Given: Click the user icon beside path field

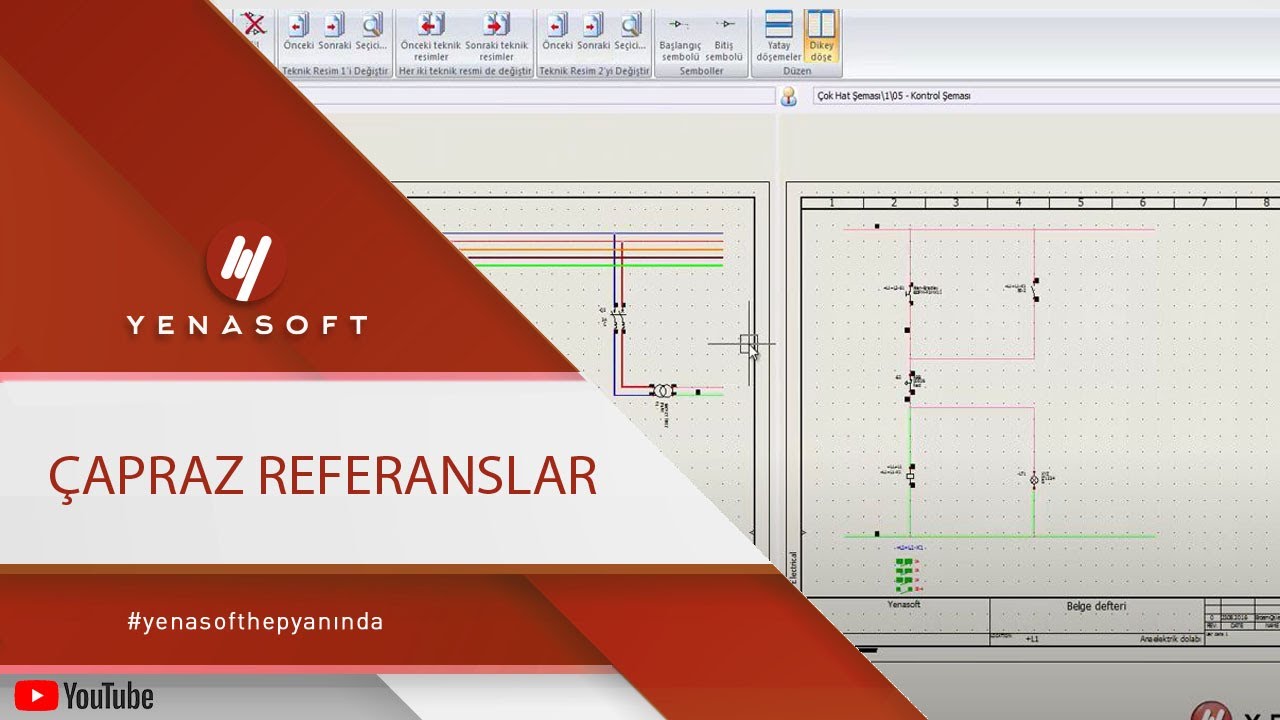Looking at the screenshot, I should pos(788,96).
